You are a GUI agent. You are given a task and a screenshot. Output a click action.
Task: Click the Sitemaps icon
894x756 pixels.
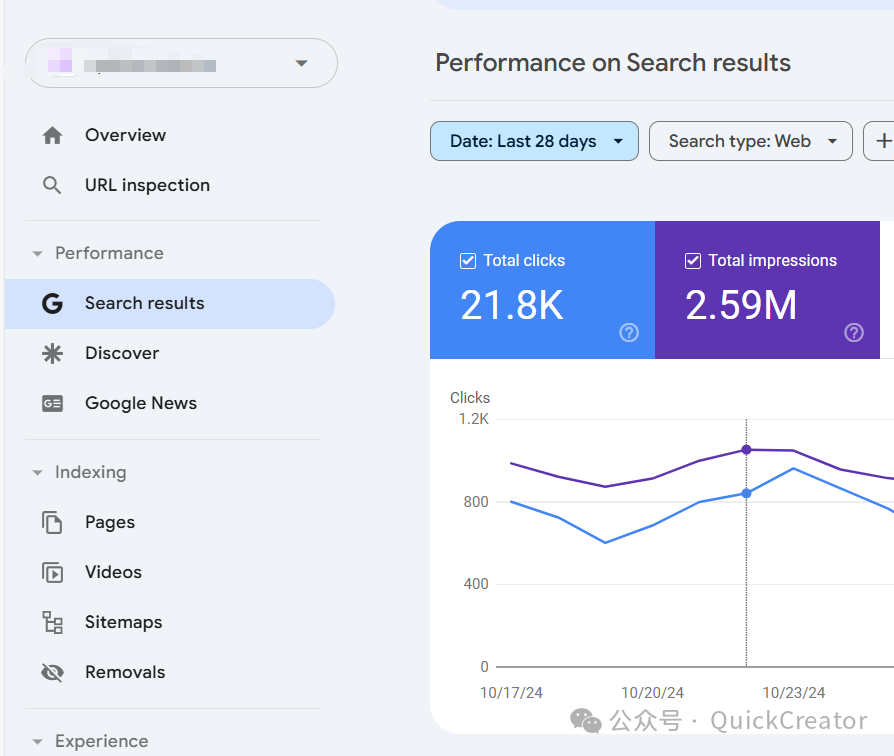click(x=53, y=623)
